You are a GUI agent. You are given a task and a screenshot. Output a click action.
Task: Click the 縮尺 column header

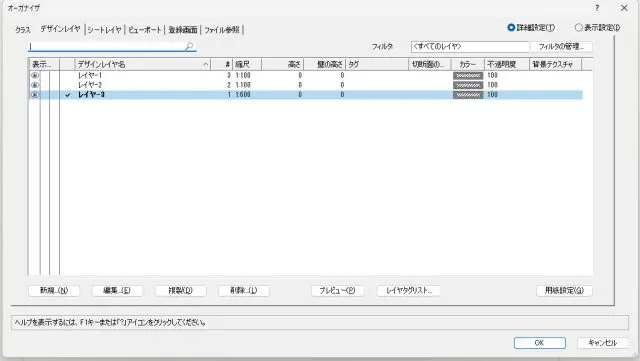[x=247, y=65]
